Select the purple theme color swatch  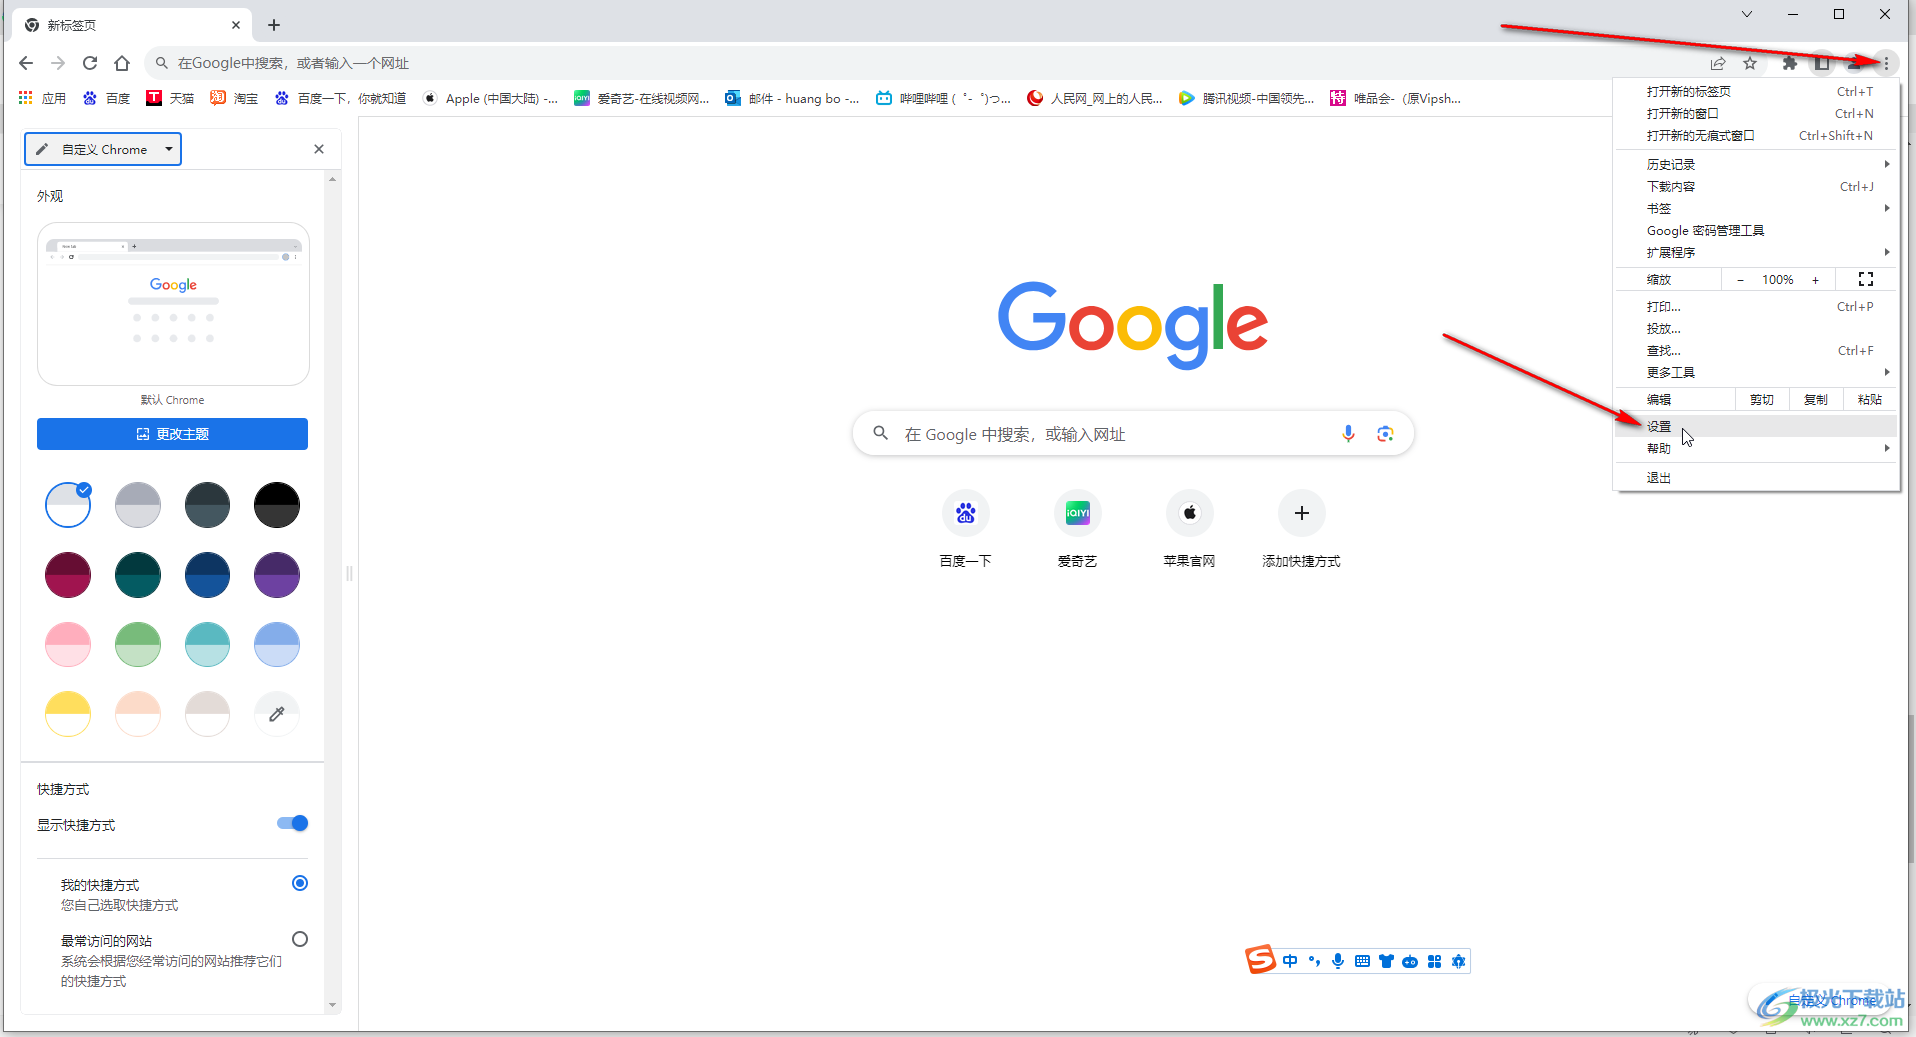point(277,575)
